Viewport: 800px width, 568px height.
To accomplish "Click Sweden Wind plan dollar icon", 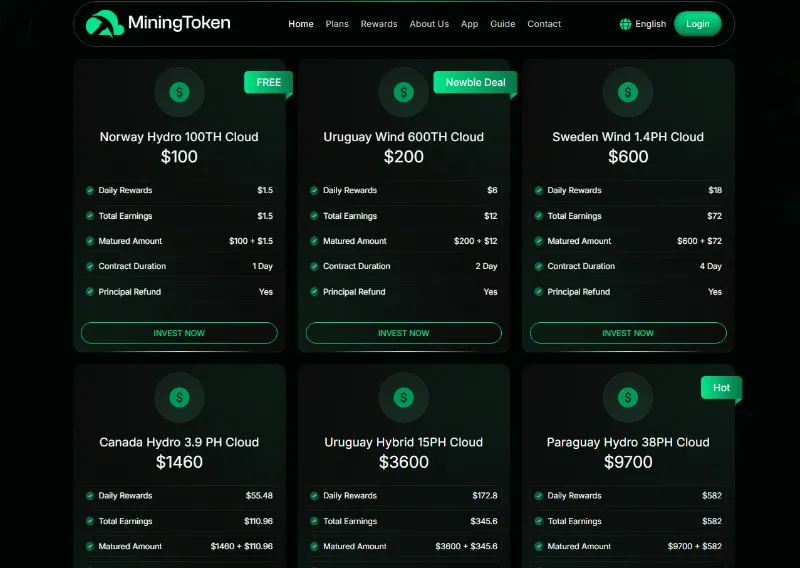I will 628,93.
